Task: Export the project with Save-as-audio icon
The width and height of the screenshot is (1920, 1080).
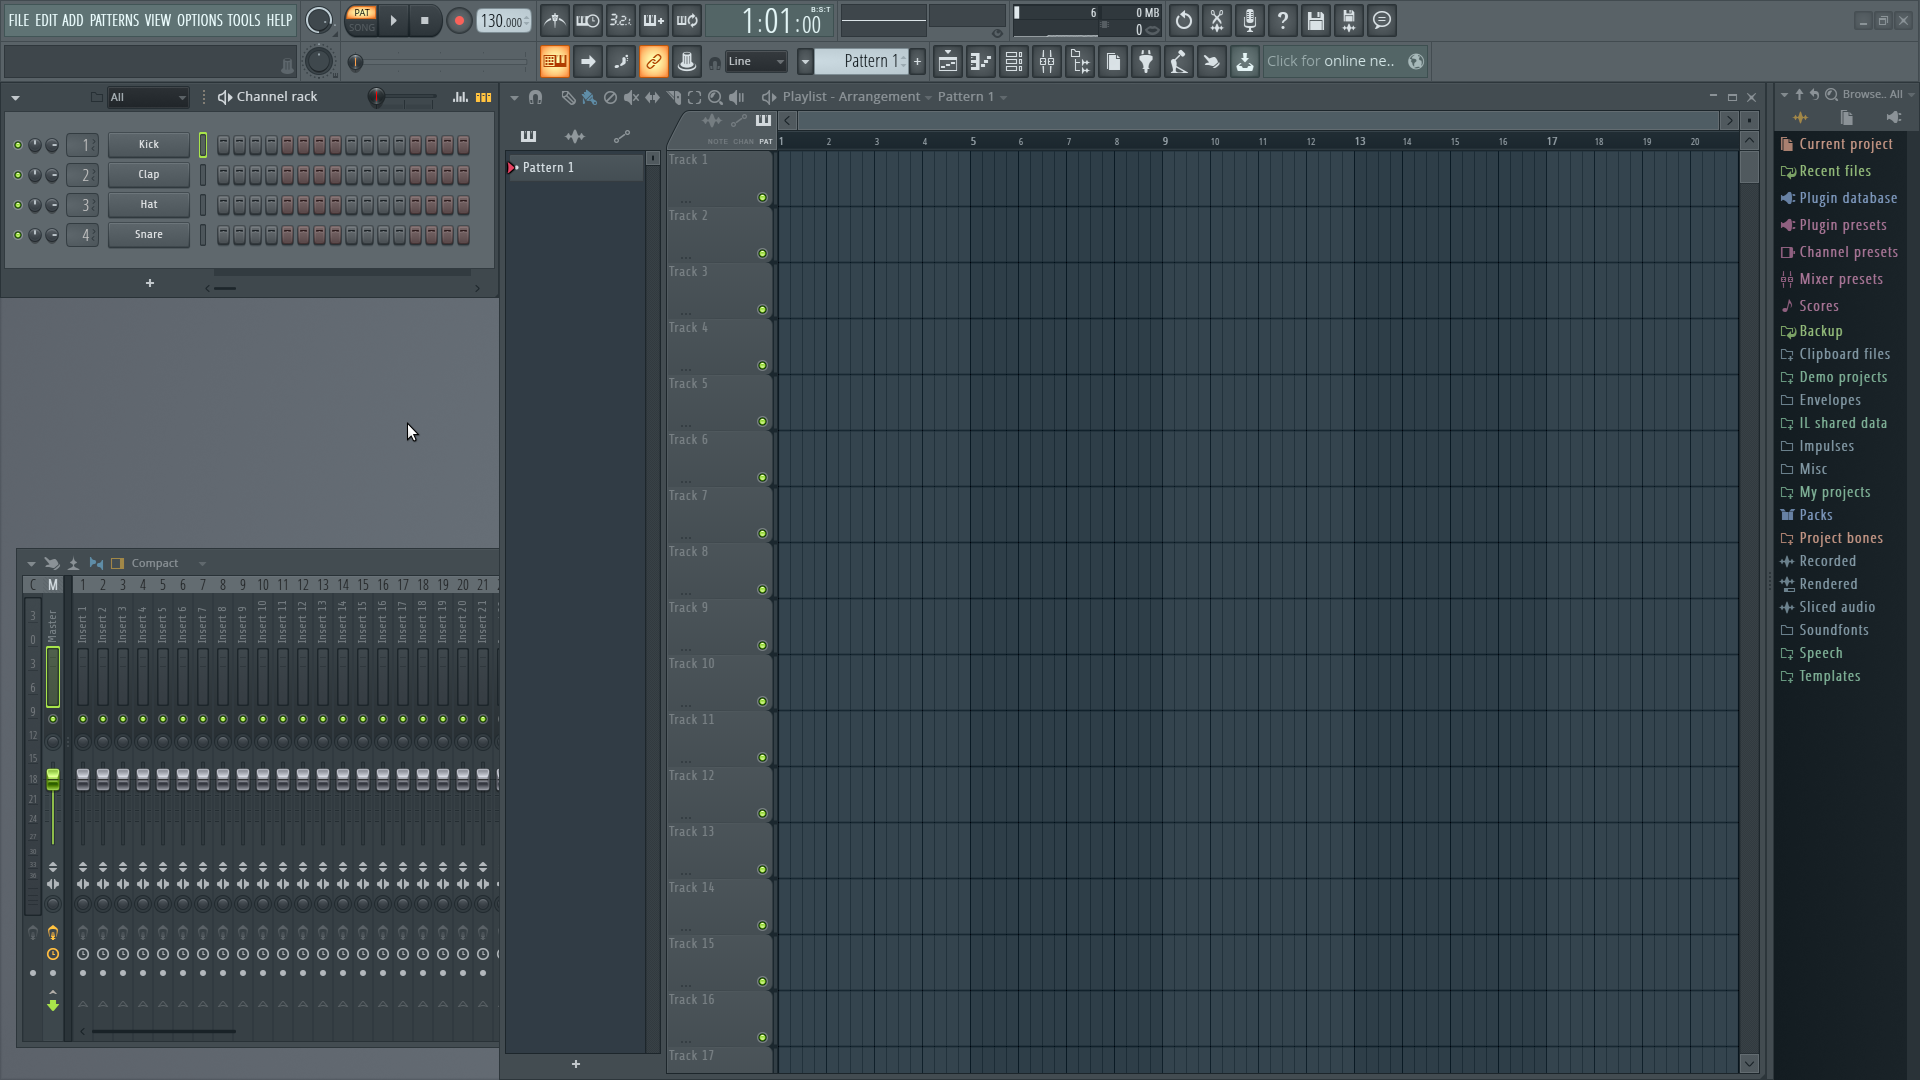Action: [x=1349, y=20]
